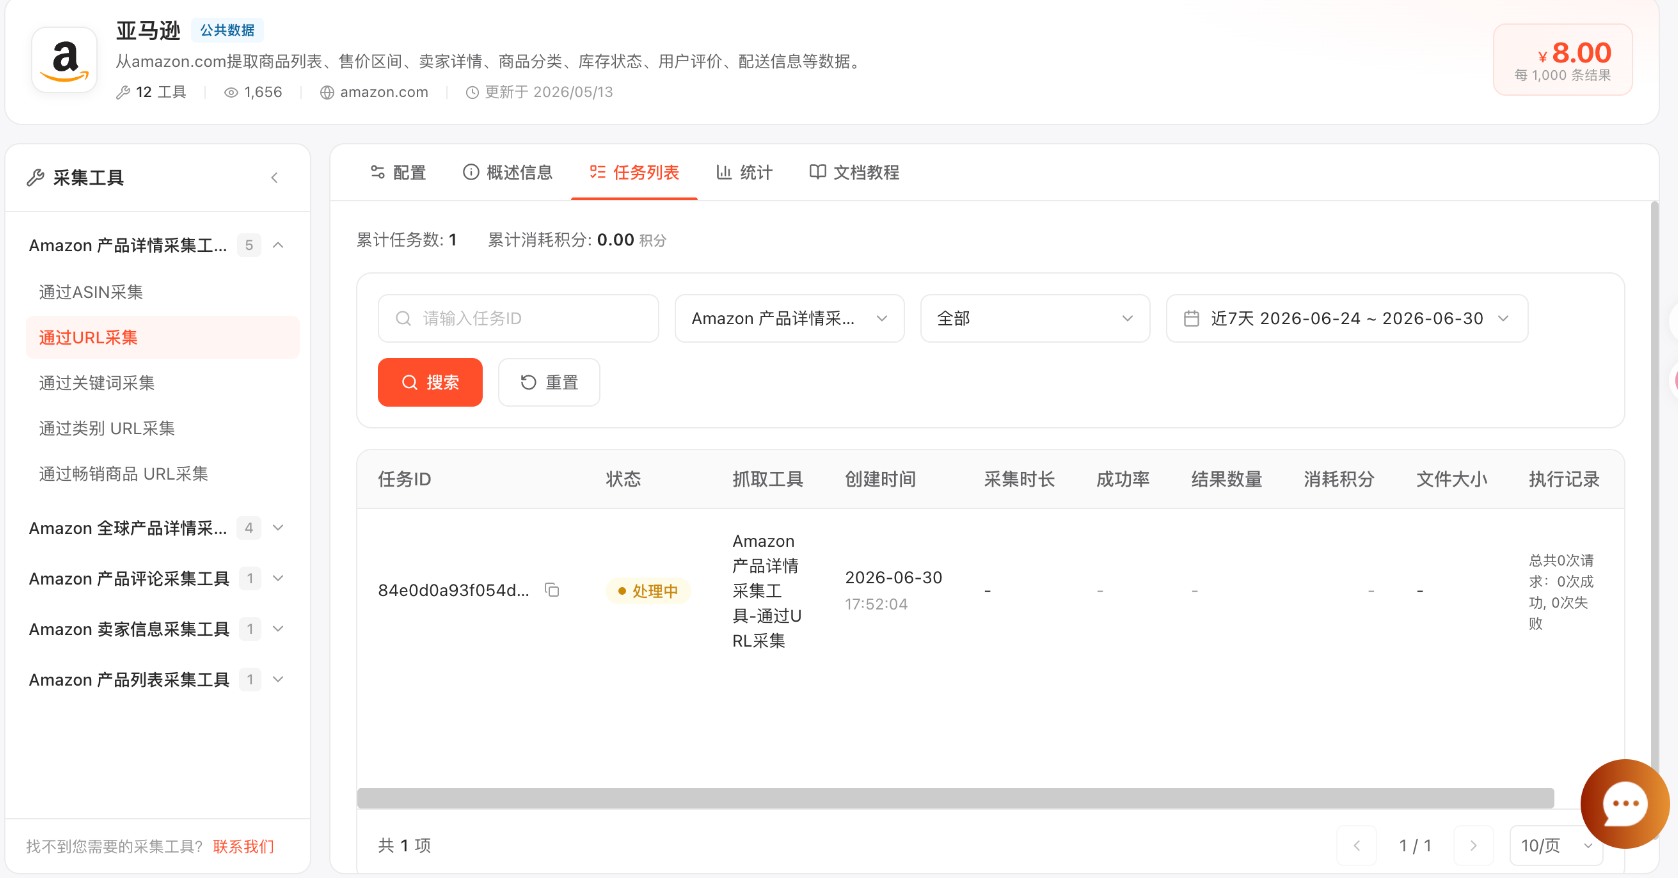Focus the 请输入任务ID input field

pyautogui.click(x=518, y=318)
